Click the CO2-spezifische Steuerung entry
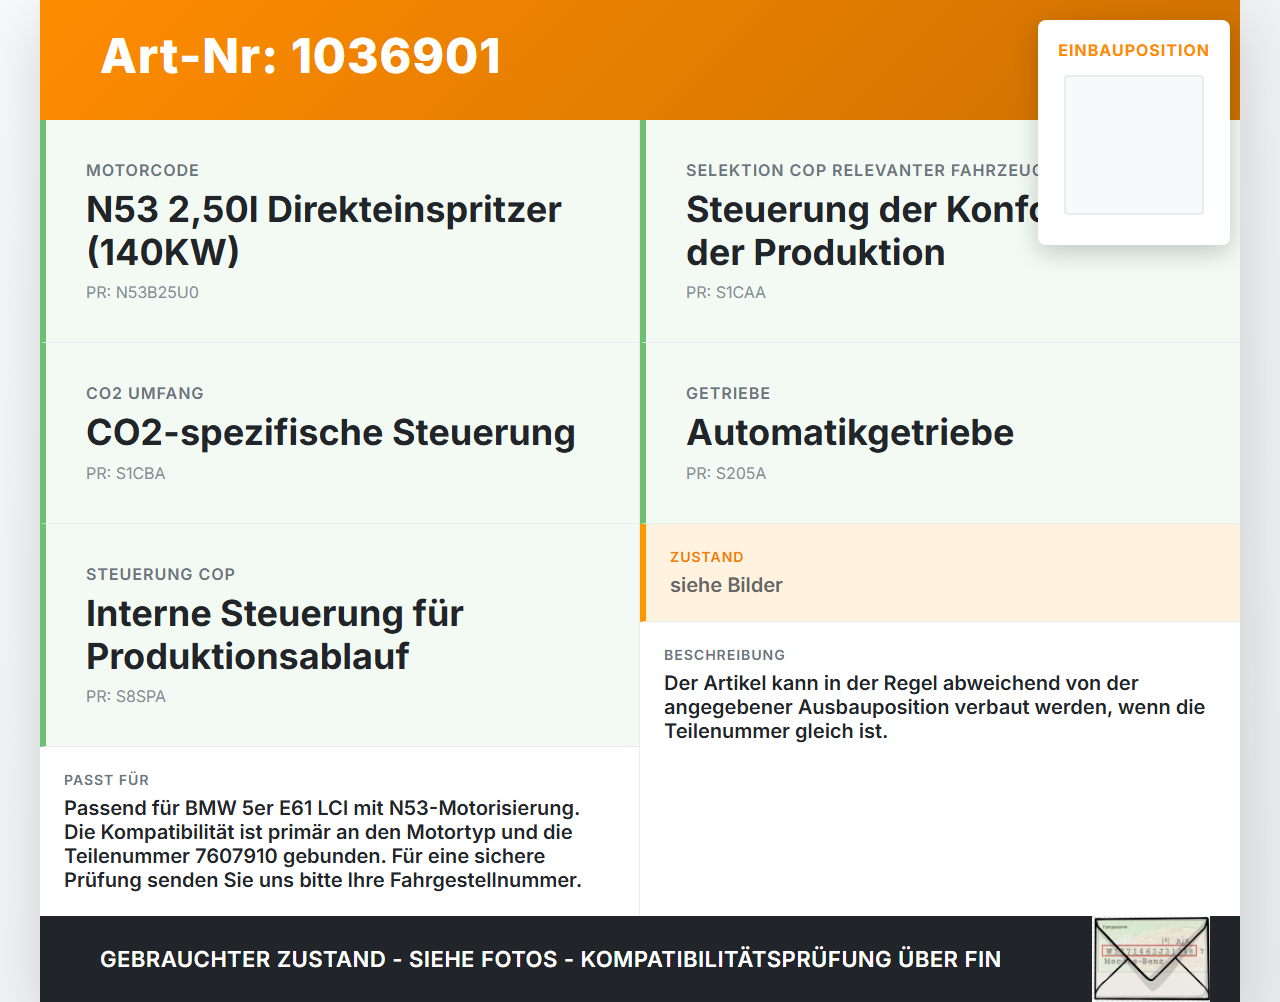This screenshot has height=1002, width=1280. 331,432
